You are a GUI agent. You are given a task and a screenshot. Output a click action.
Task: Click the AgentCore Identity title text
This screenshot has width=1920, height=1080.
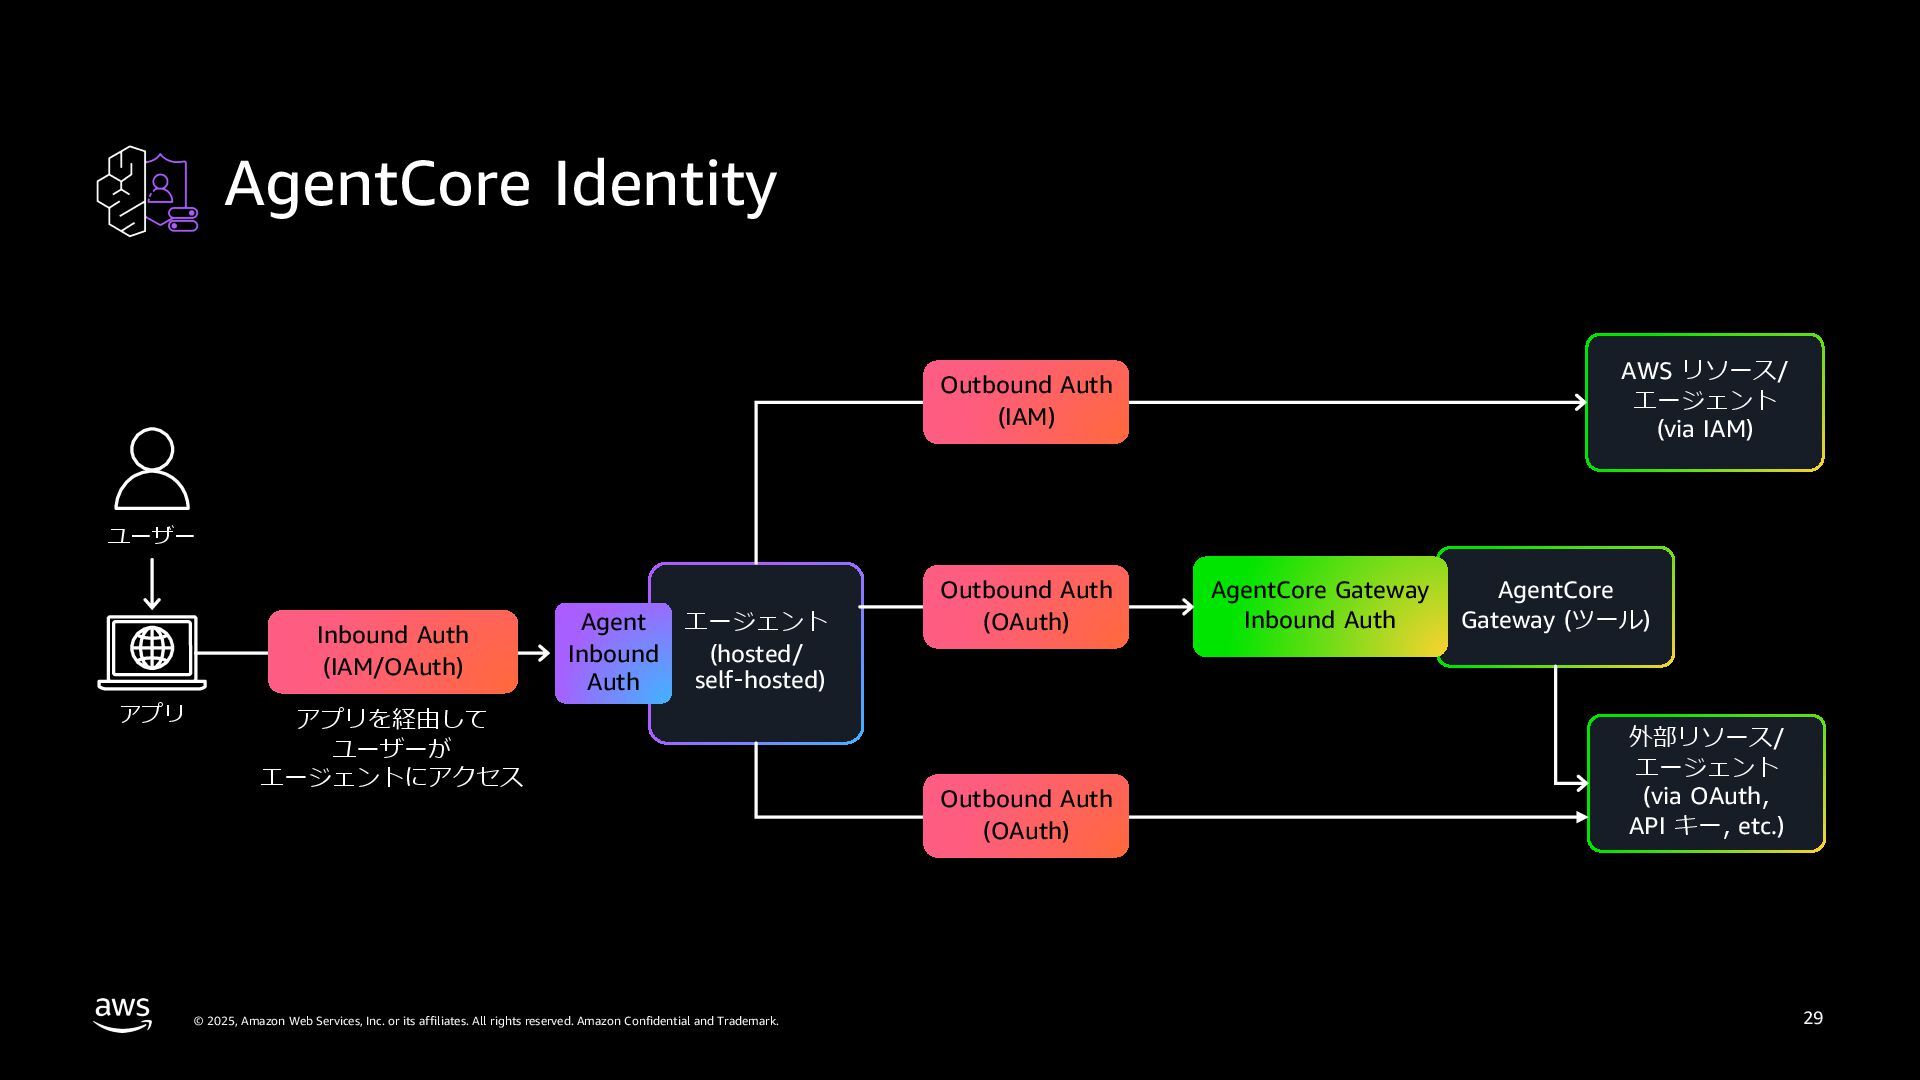(500, 184)
